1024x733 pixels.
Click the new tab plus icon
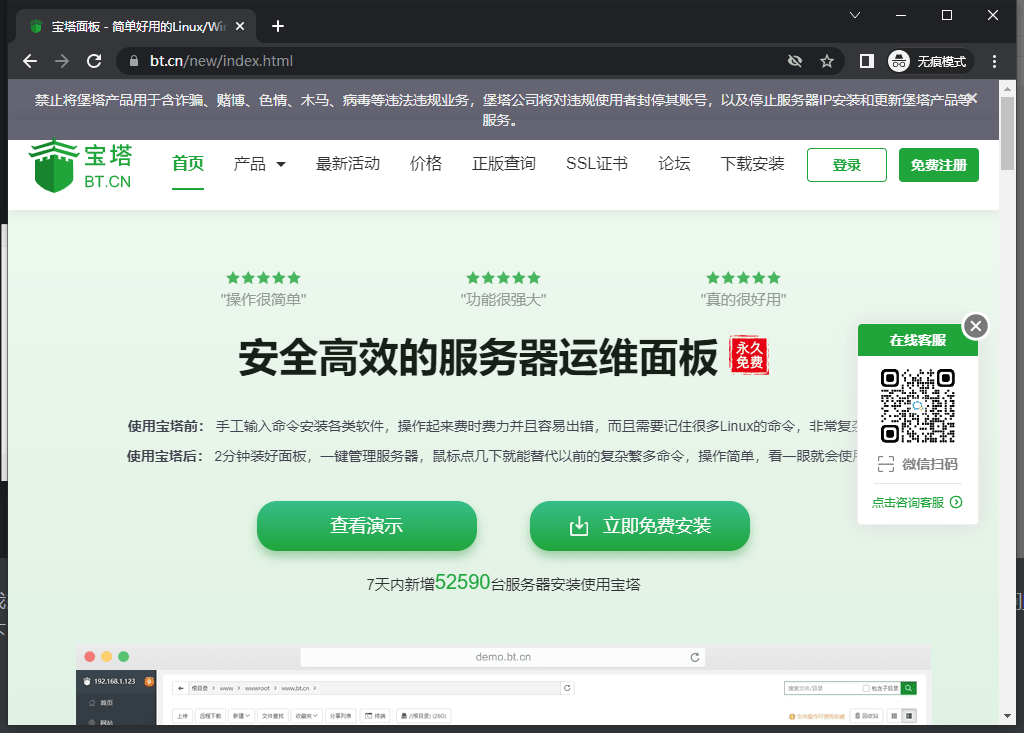point(278,26)
